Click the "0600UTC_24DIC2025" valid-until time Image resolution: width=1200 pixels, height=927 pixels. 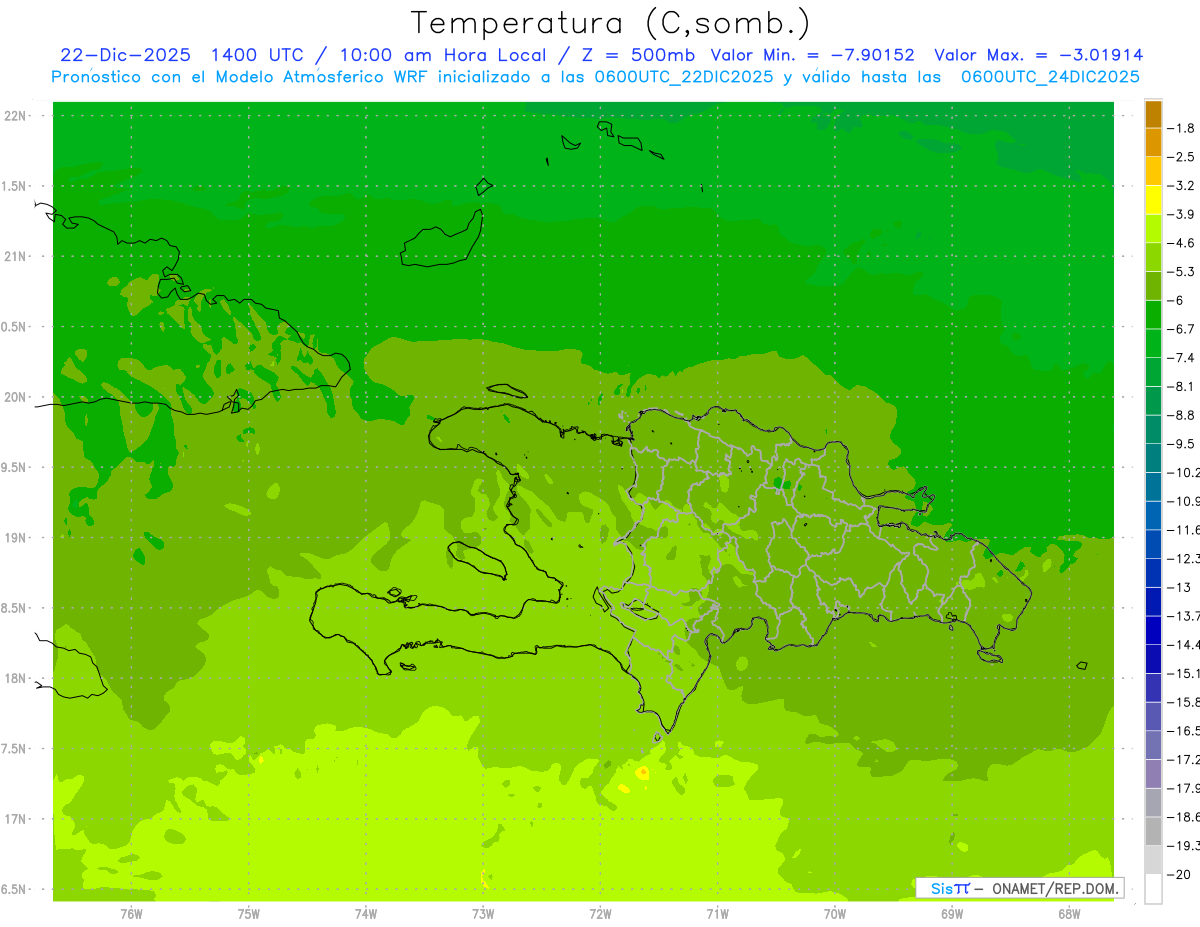tap(1050, 77)
